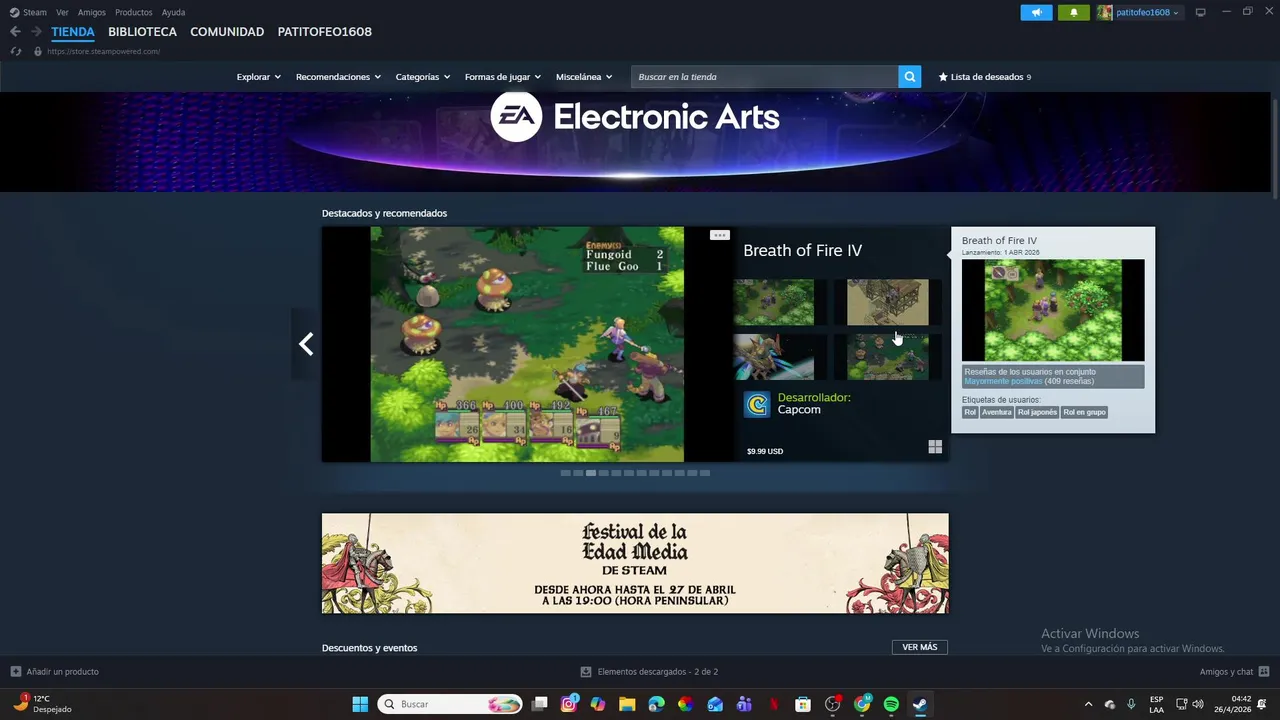Open the main Breath of Fire battle screenshot
The width and height of the screenshot is (1280, 720).
click(x=527, y=344)
